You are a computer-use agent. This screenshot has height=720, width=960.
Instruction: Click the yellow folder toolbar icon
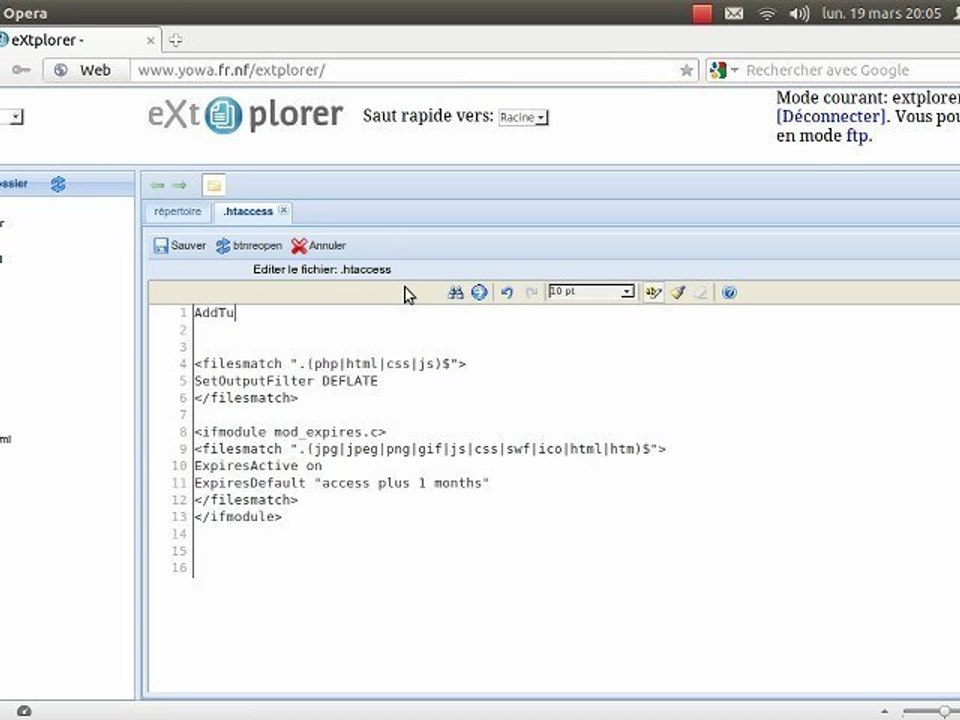(214, 185)
